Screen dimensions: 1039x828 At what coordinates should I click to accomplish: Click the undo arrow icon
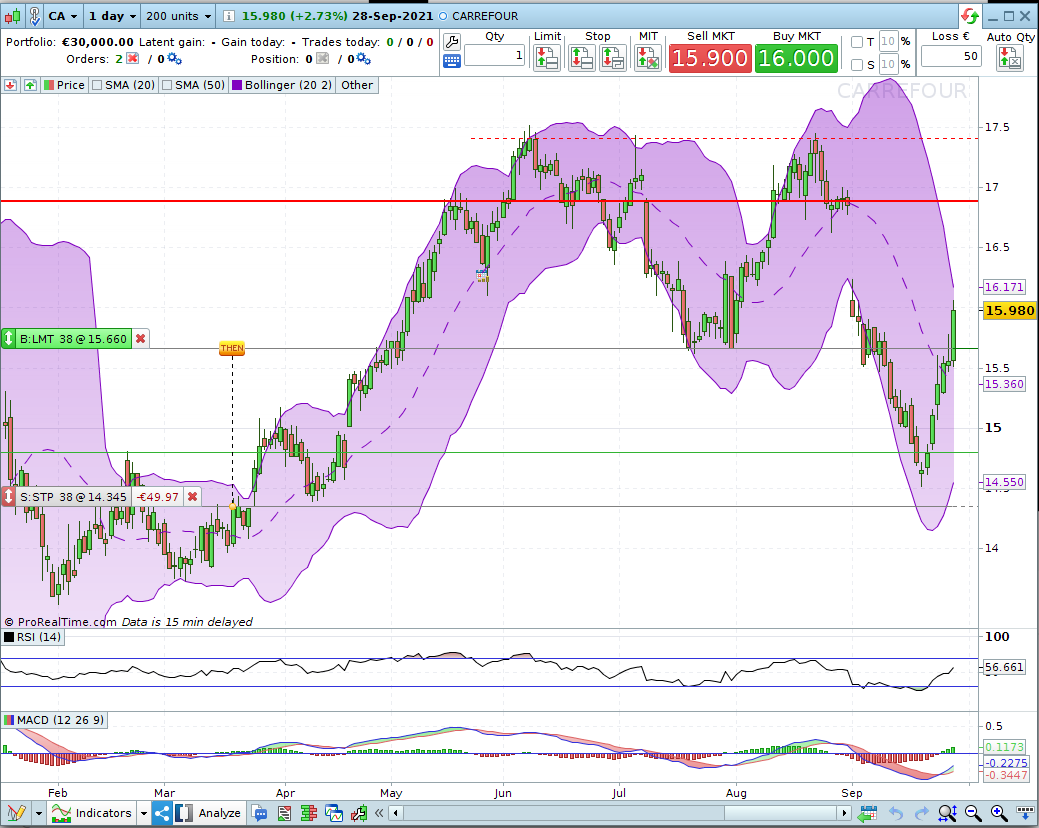click(896, 813)
